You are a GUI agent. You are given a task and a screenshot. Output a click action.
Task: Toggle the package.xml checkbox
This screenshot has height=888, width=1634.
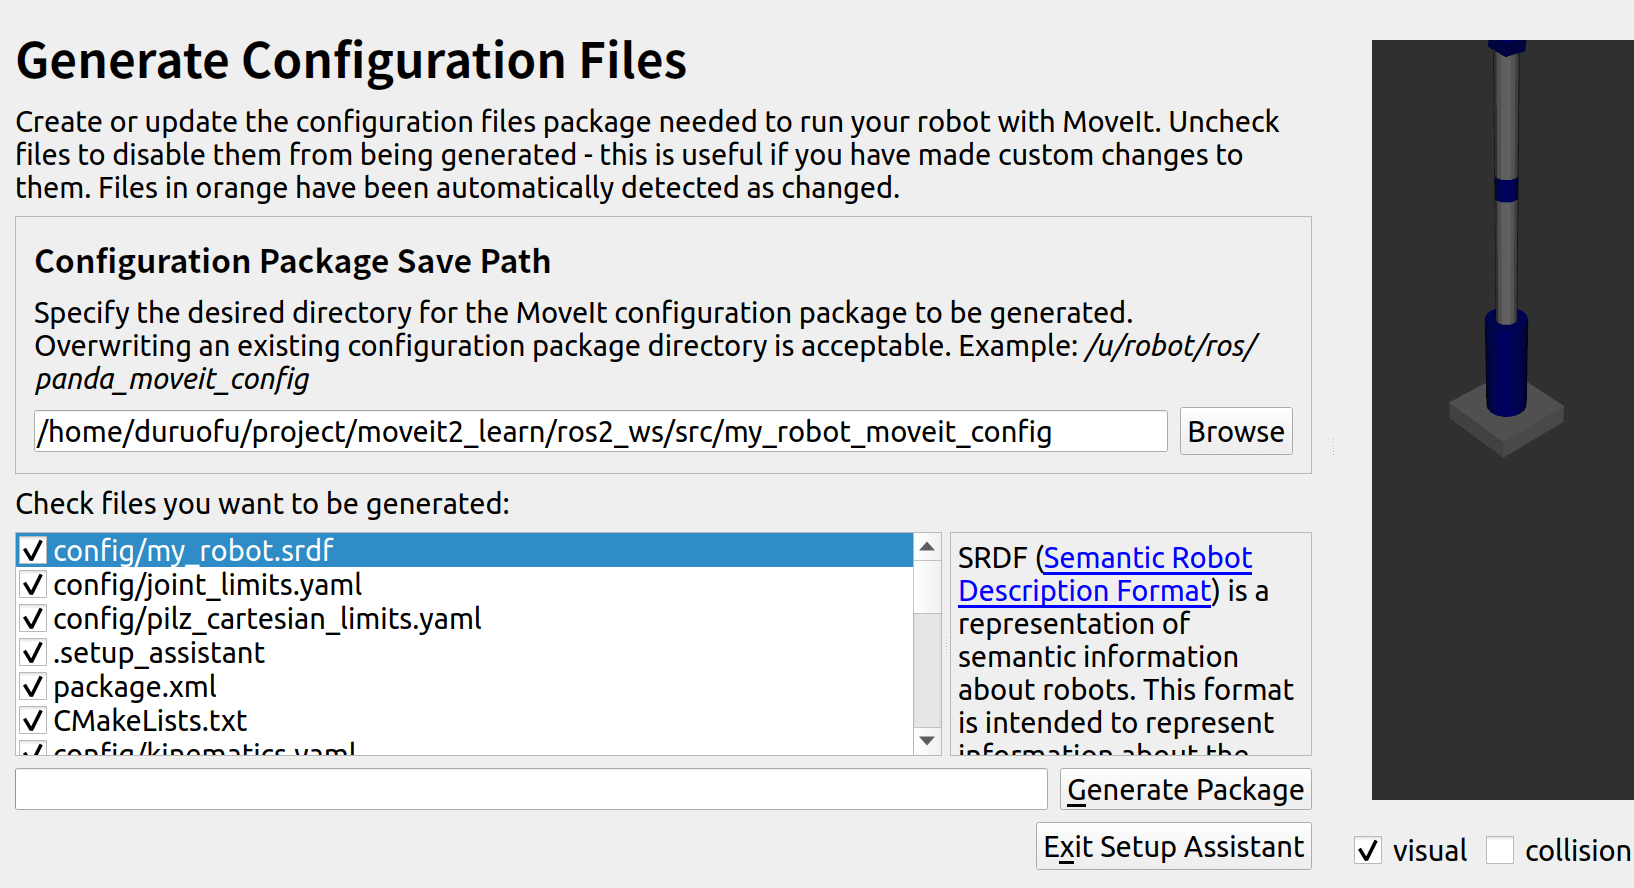pyautogui.click(x=33, y=686)
